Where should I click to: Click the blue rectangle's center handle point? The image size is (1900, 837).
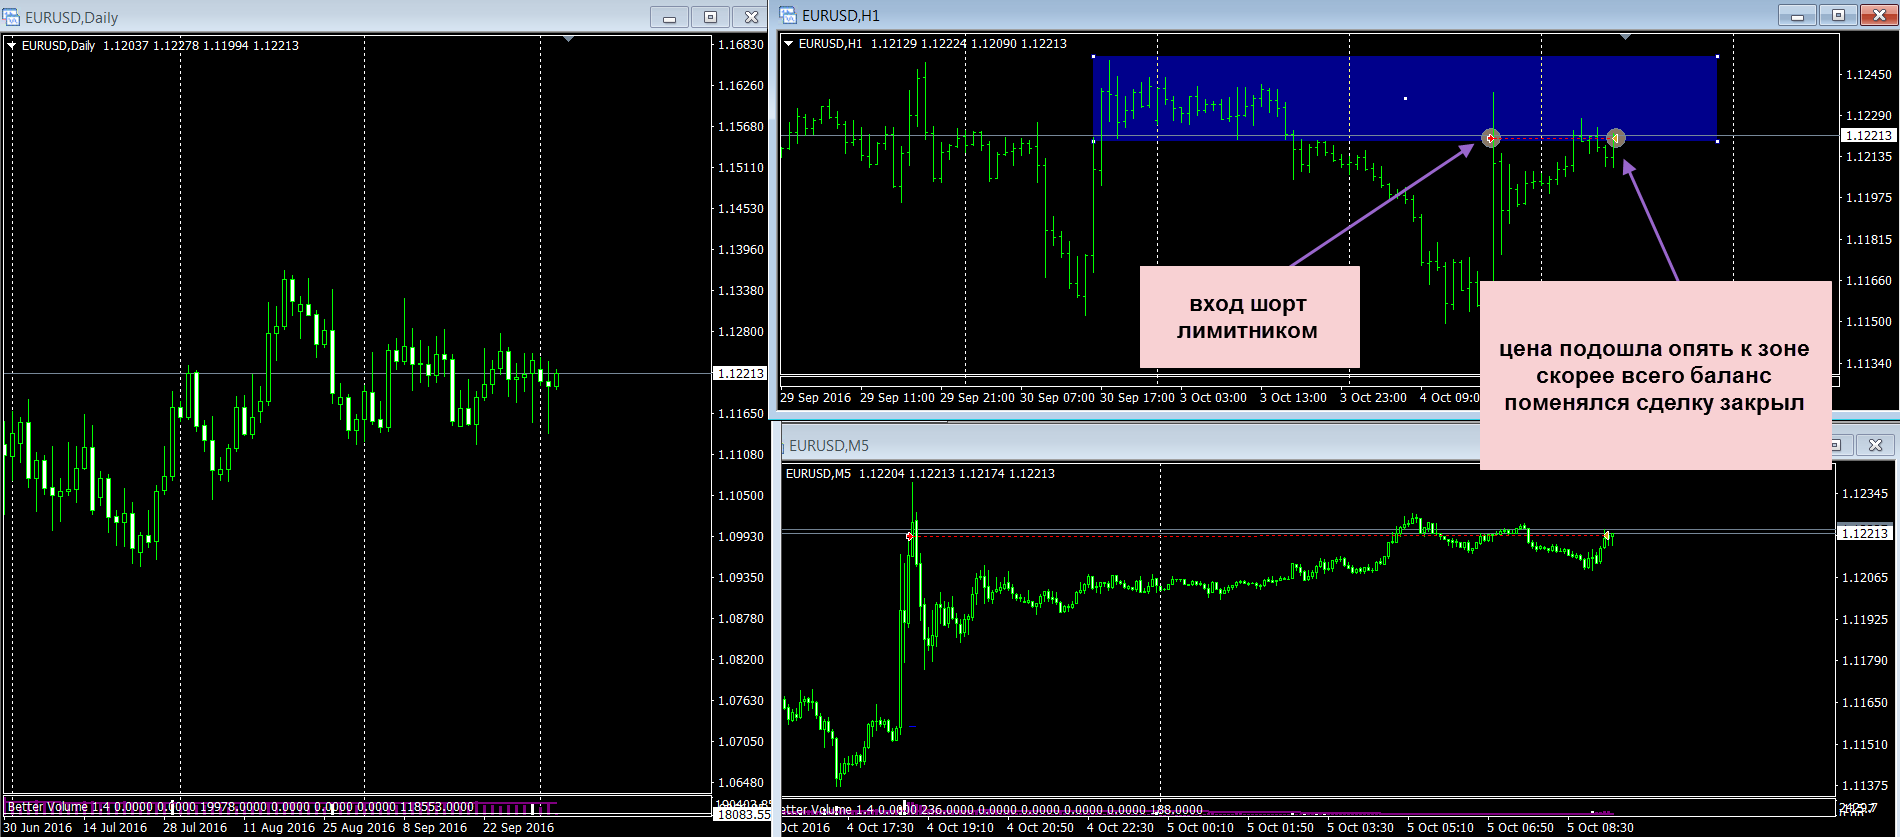pos(1405,99)
